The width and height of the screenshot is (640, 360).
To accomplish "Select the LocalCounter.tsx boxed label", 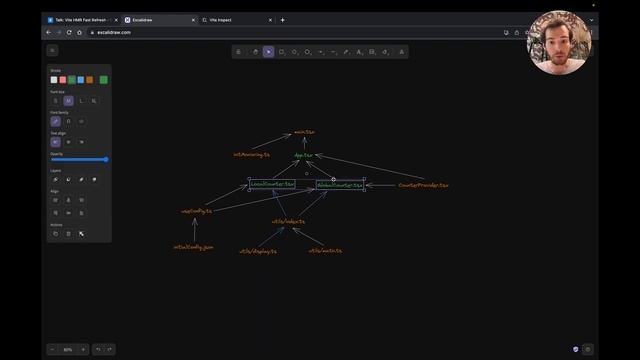I will coord(272,184).
